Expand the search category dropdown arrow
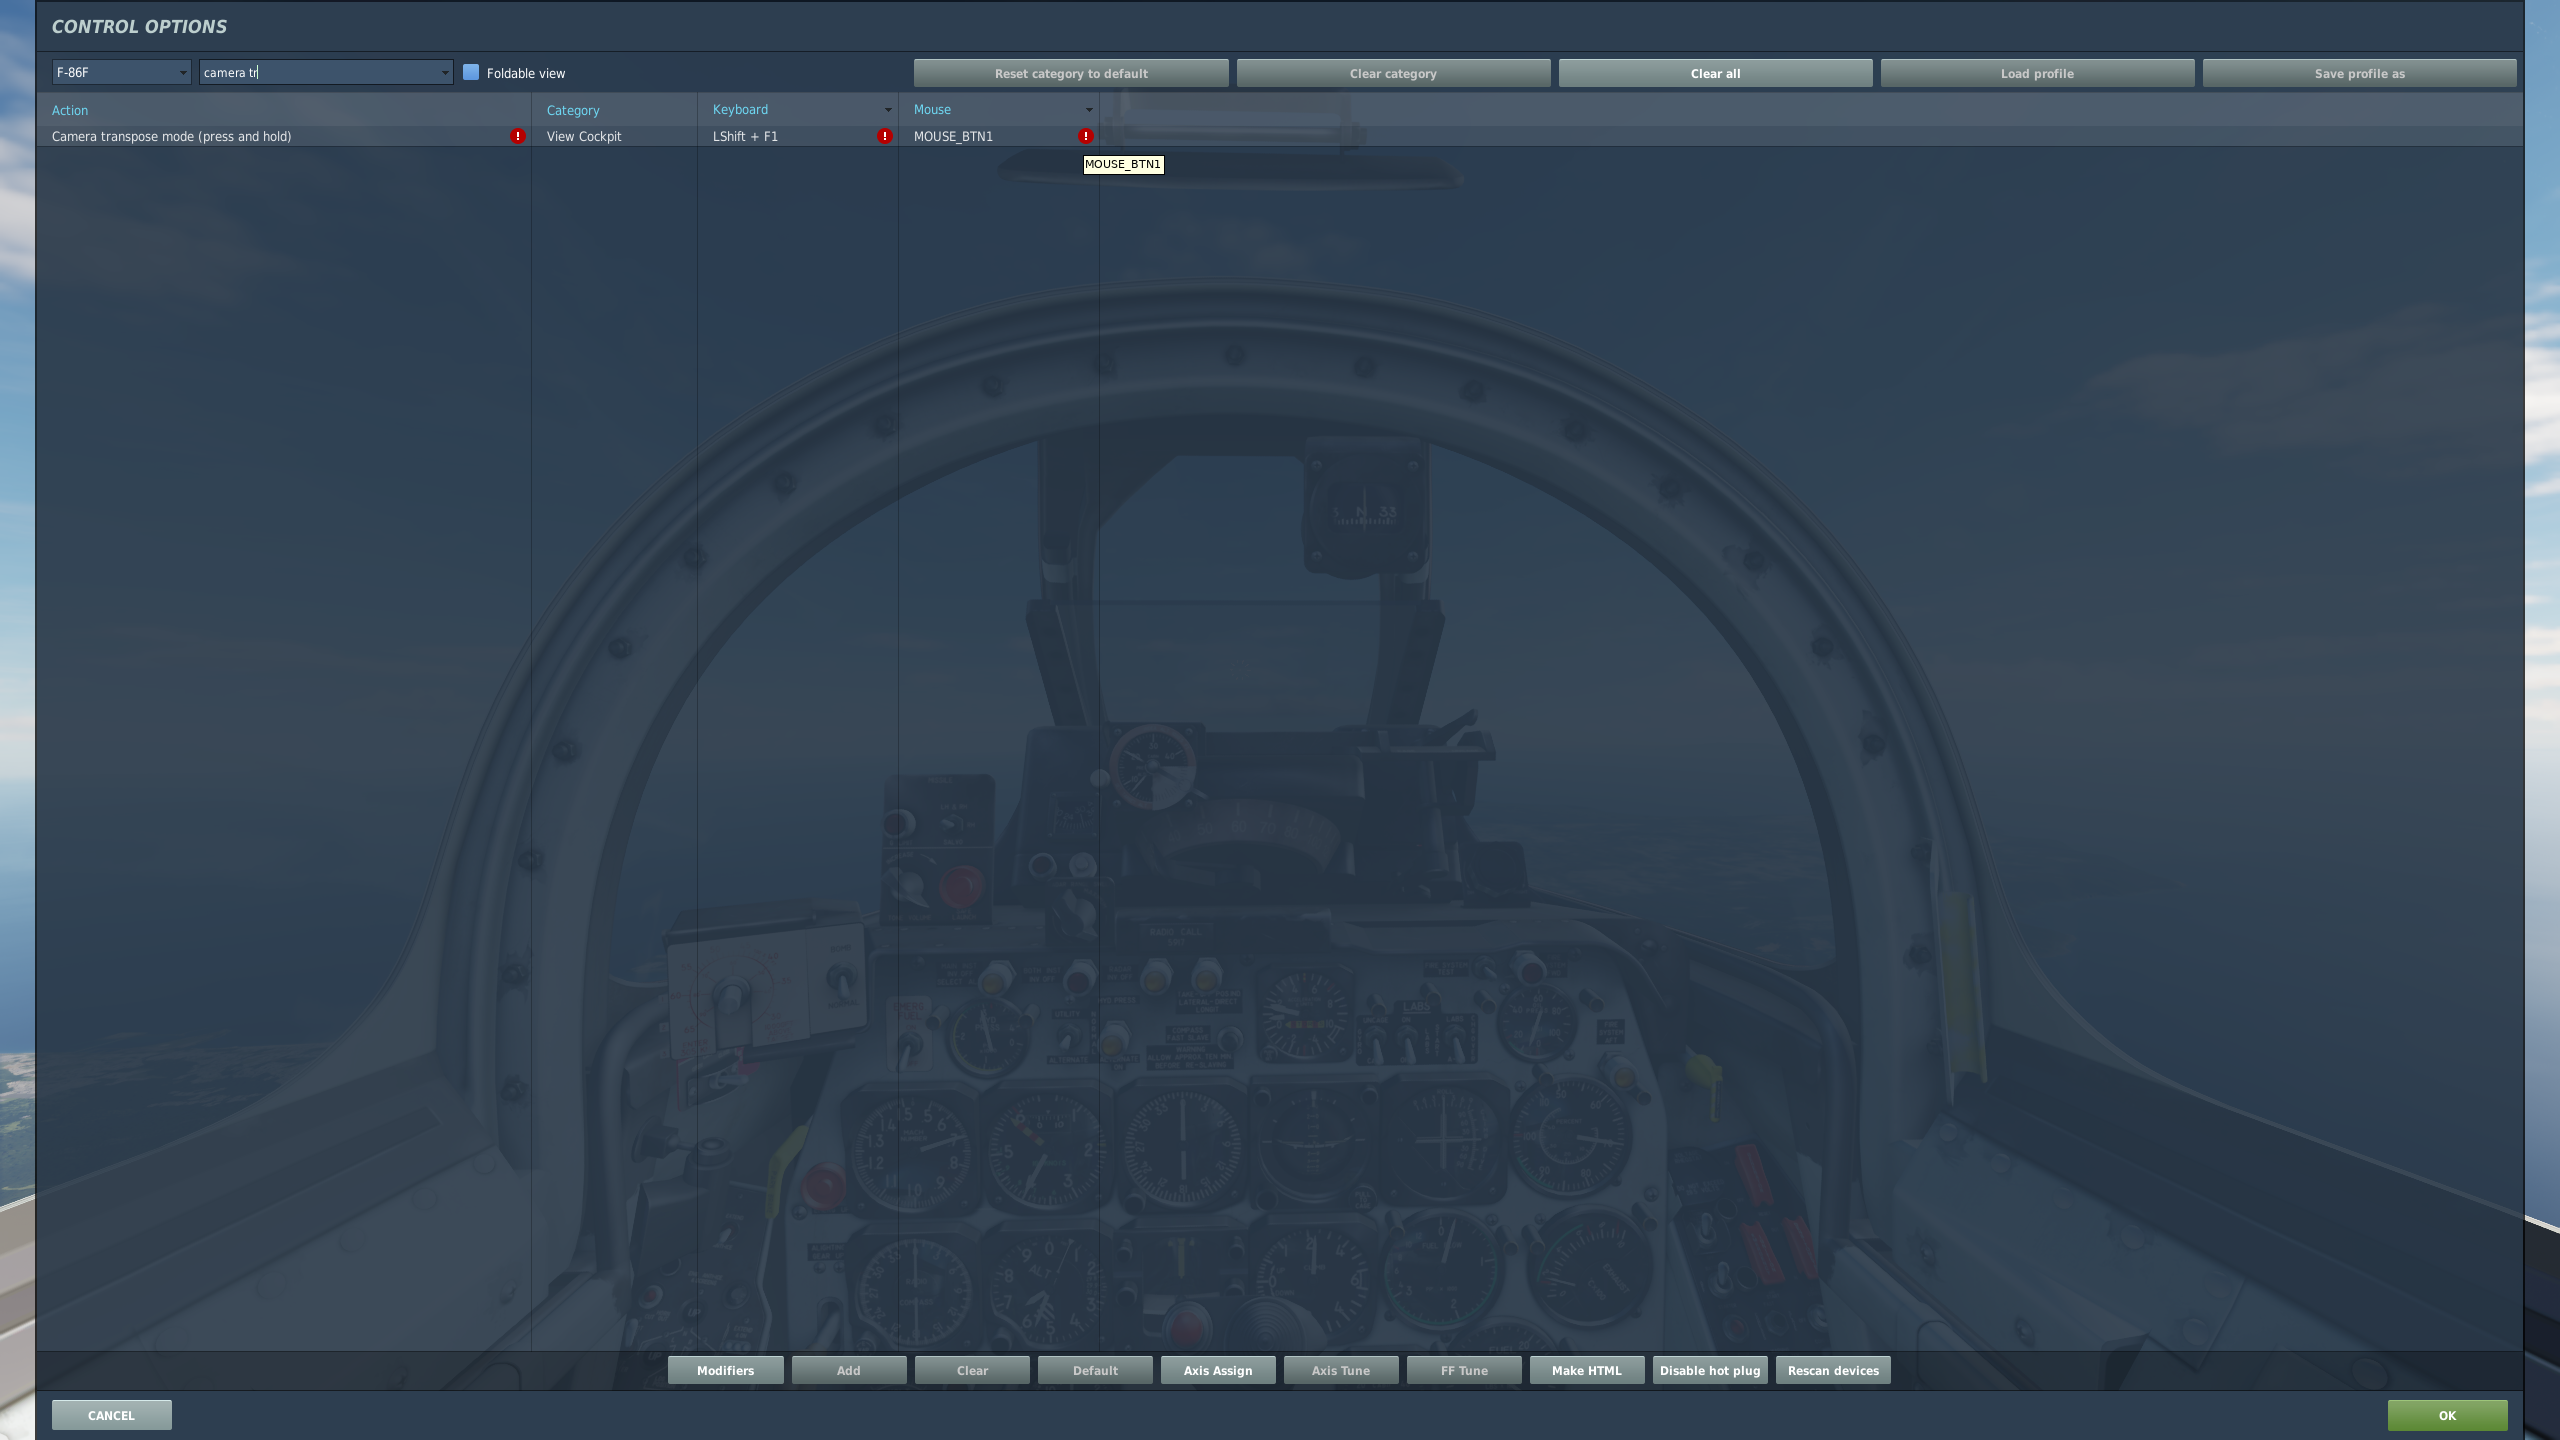2560x1440 pixels. [x=445, y=73]
